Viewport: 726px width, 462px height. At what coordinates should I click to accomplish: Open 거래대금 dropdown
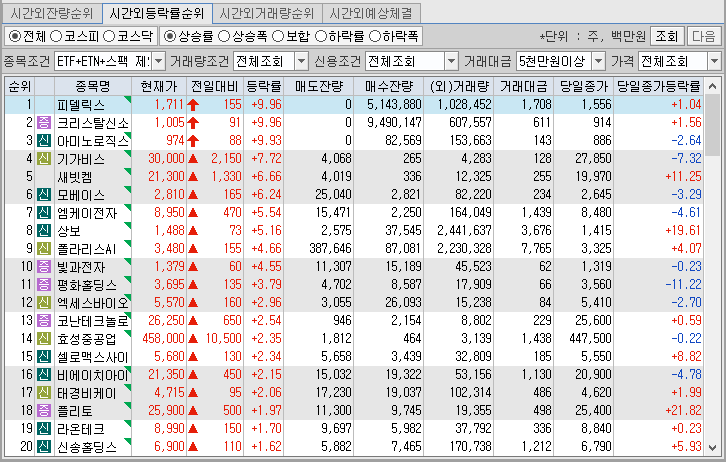tap(599, 61)
